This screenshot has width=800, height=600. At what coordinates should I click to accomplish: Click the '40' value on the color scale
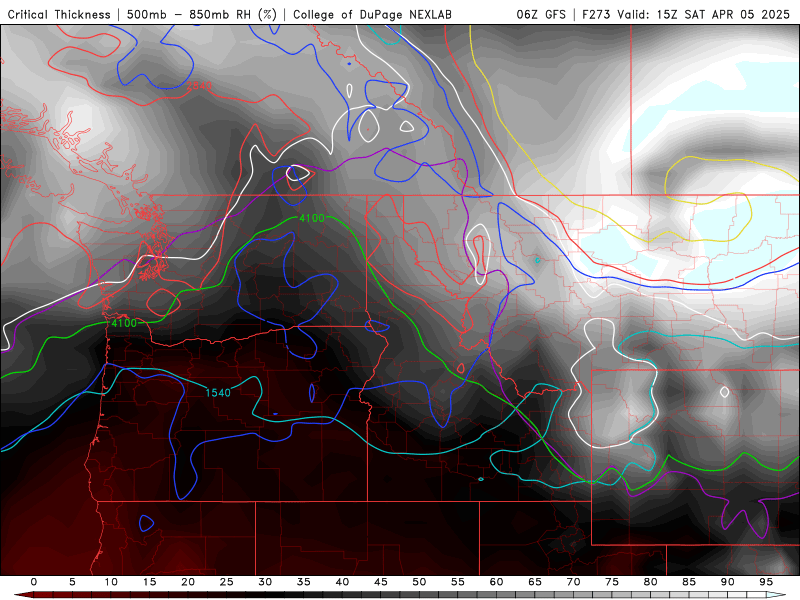click(342, 582)
